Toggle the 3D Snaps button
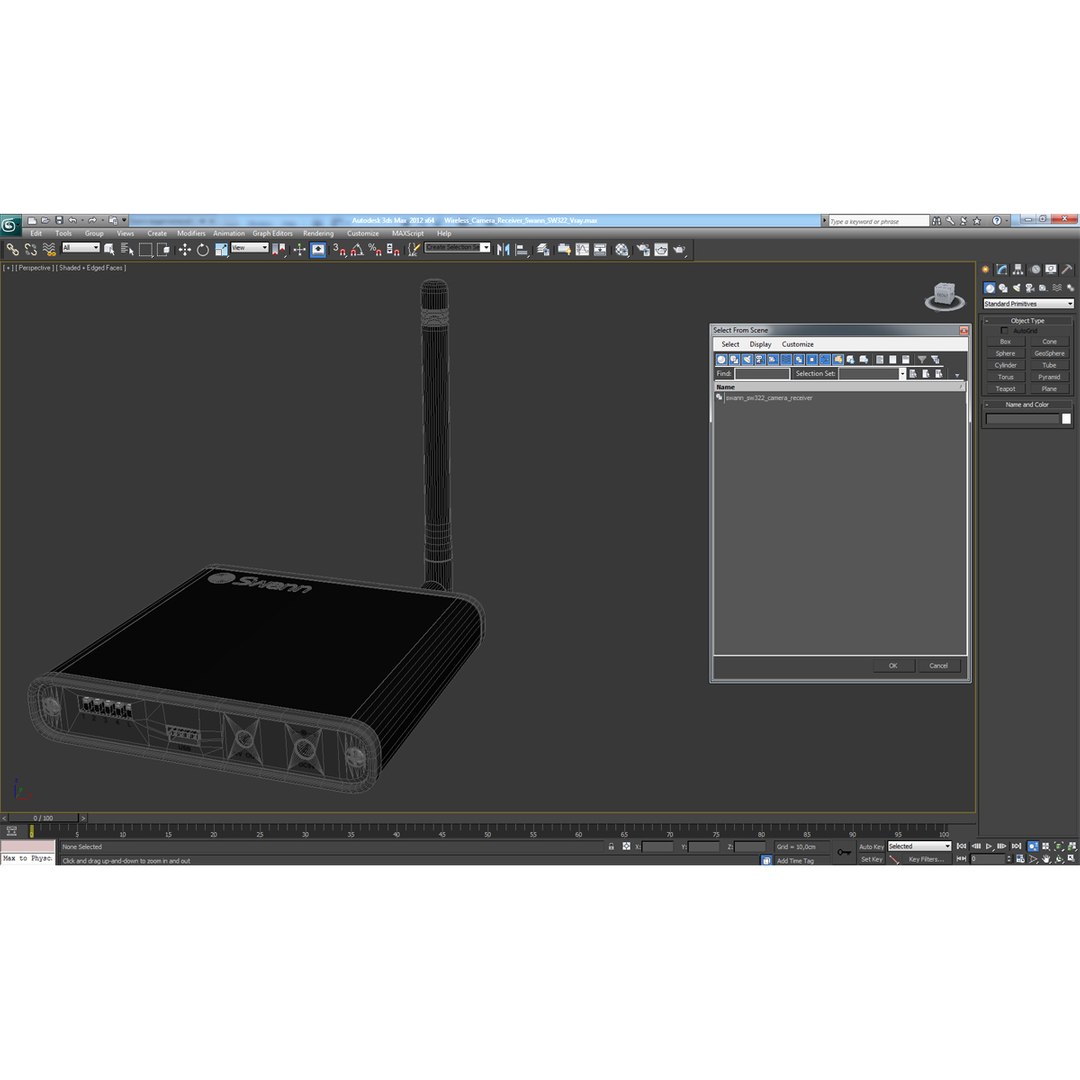Image resolution: width=1080 pixels, height=1080 pixels. (x=339, y=249)
